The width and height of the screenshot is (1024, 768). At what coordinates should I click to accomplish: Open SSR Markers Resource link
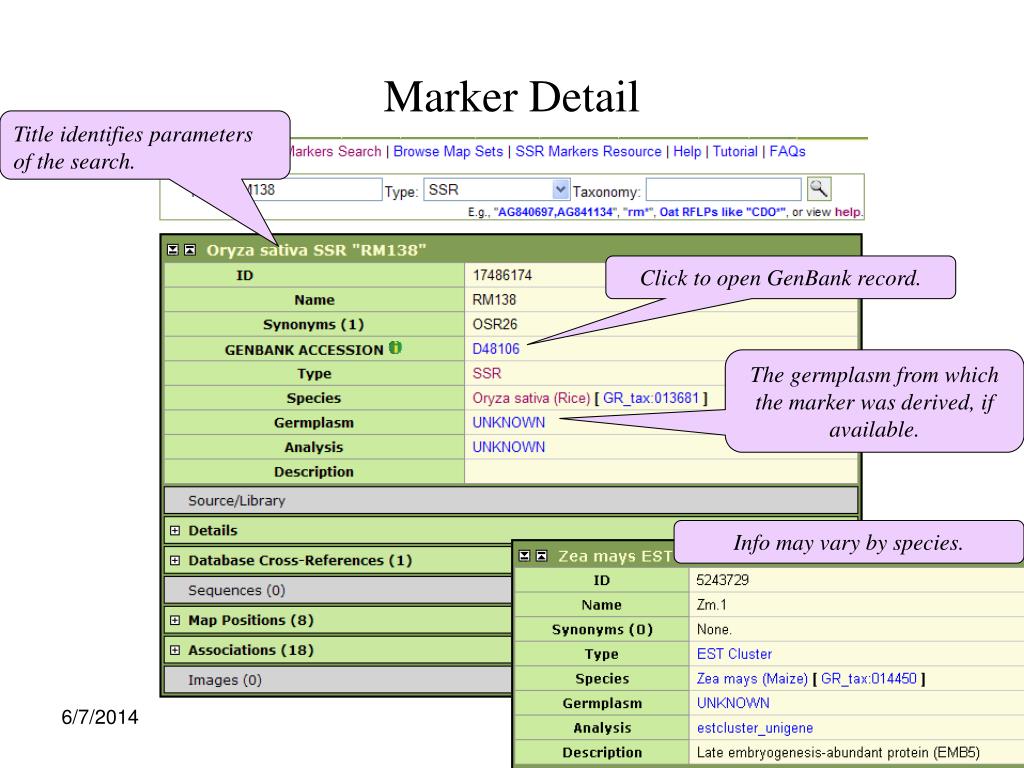coord(588,152)
